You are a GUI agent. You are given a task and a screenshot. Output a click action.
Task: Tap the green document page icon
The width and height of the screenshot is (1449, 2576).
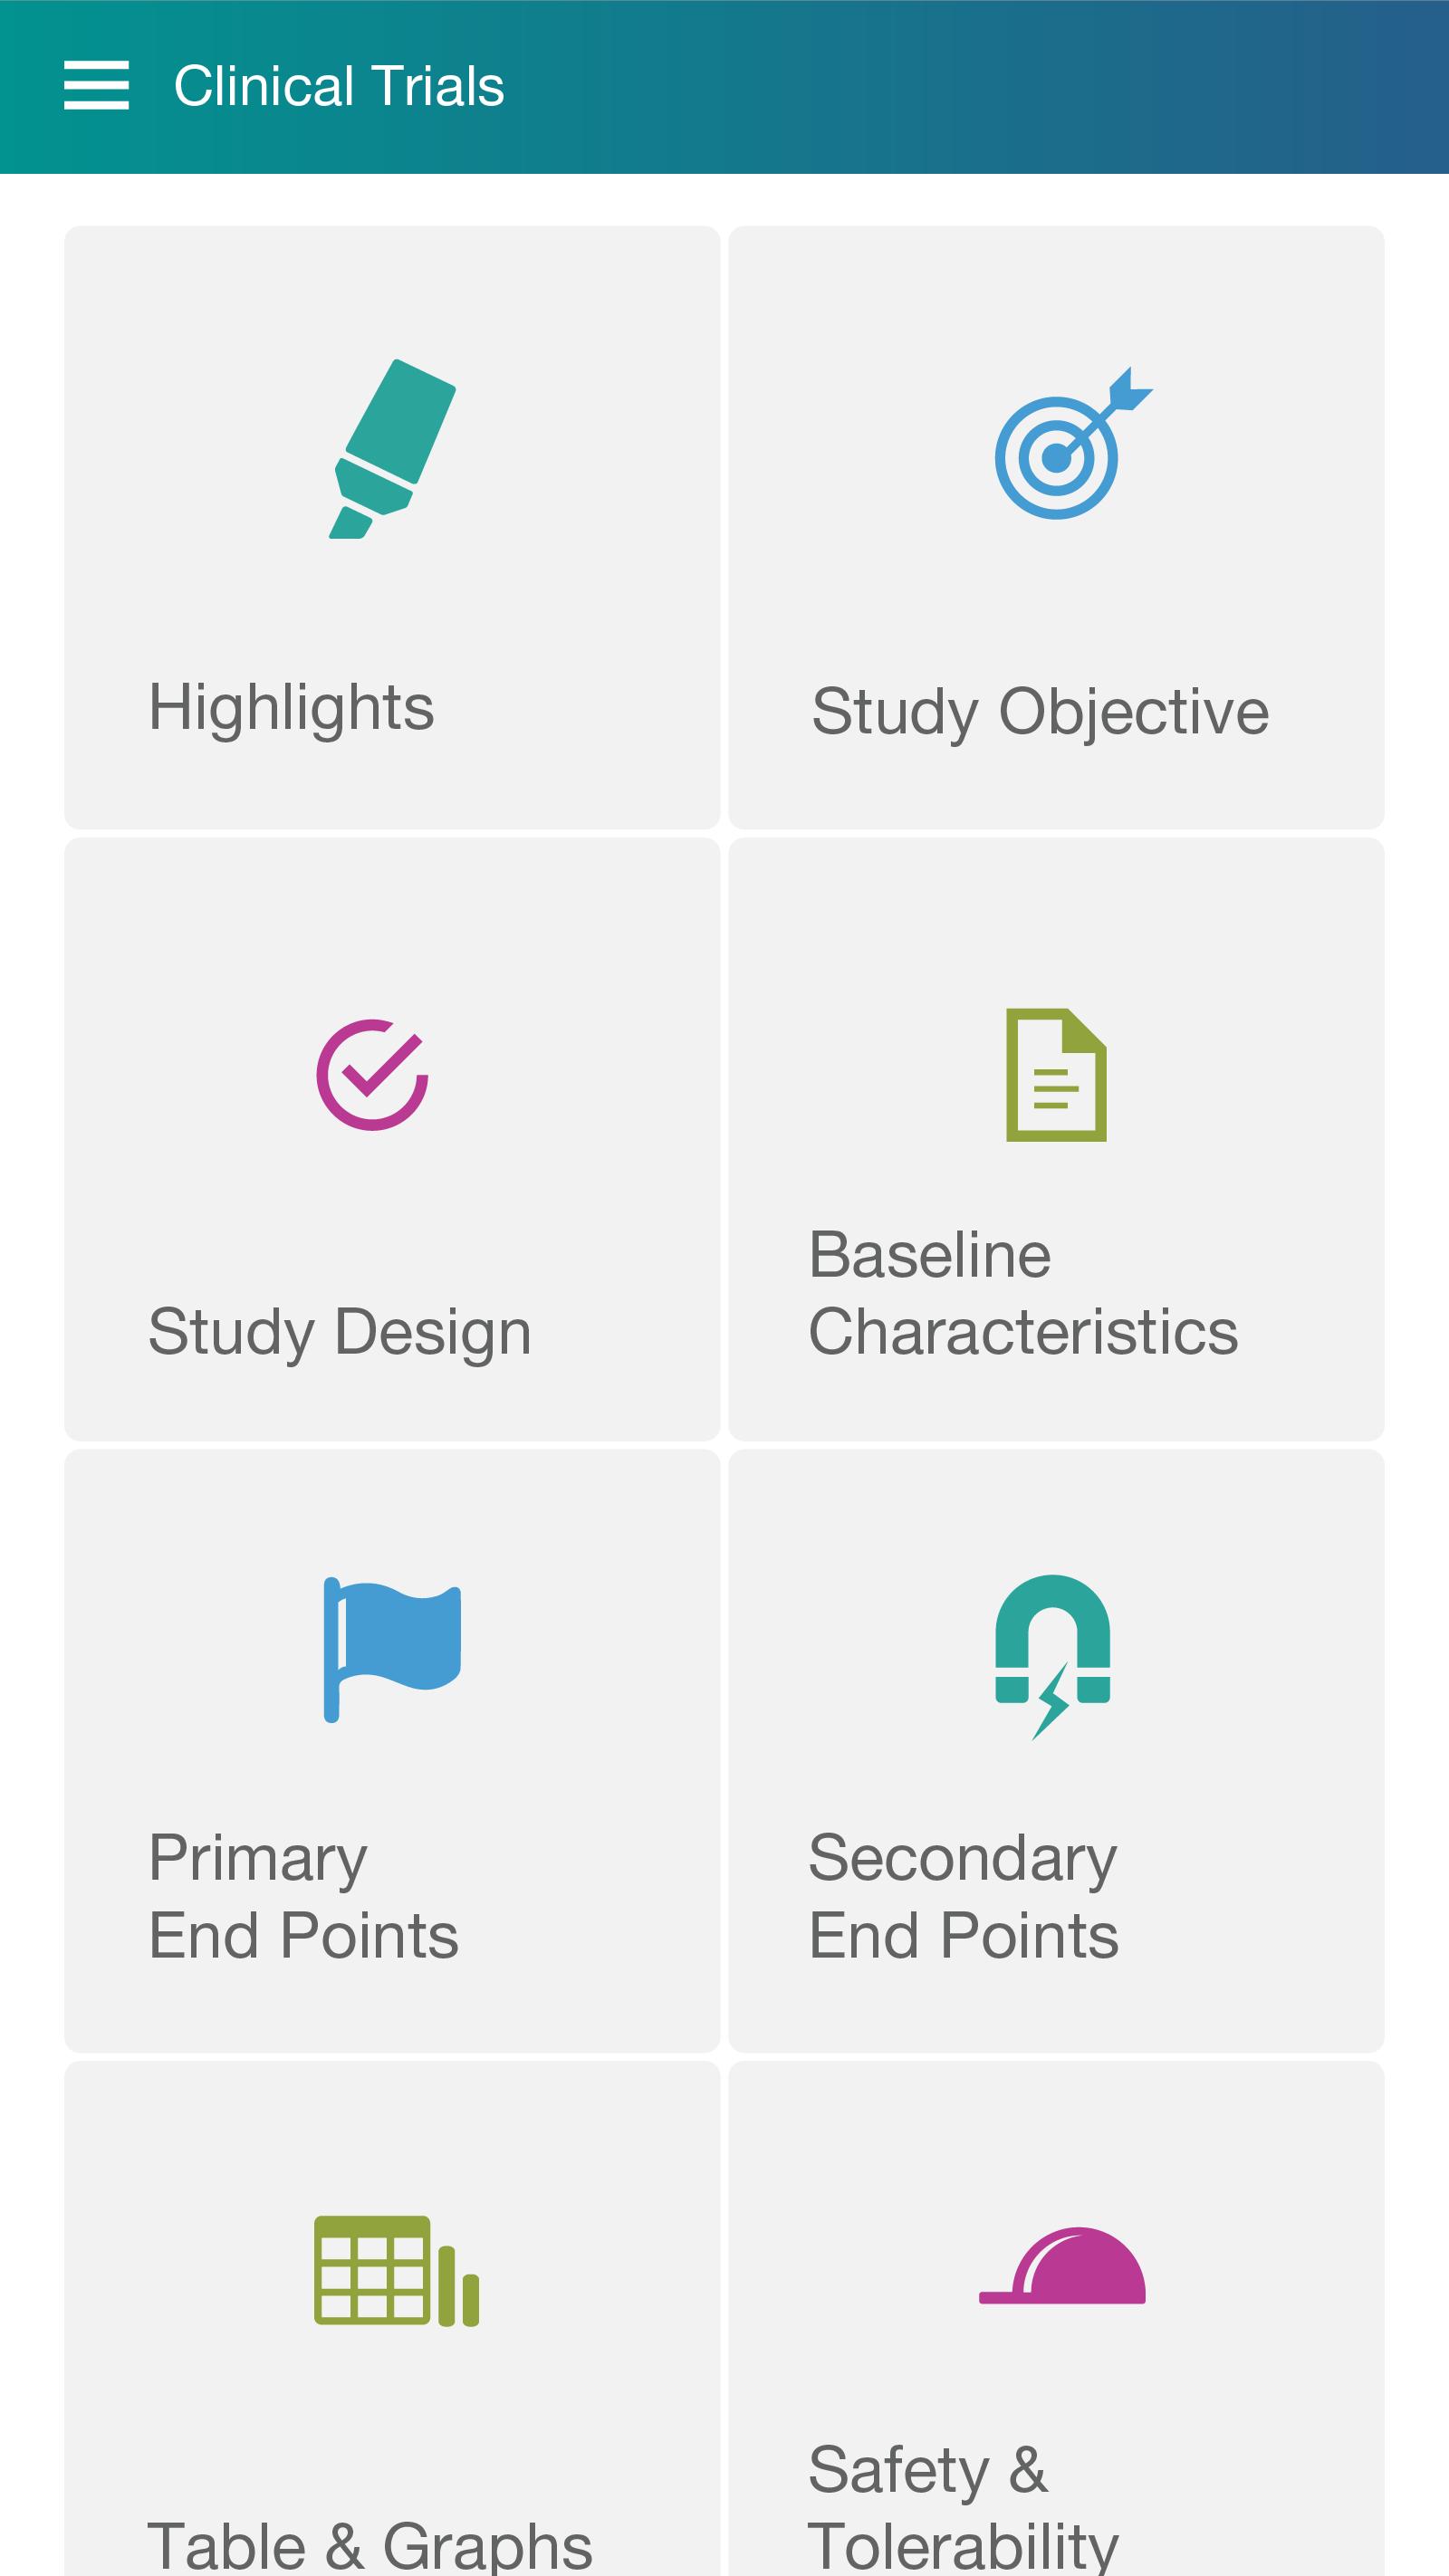1056,1075
